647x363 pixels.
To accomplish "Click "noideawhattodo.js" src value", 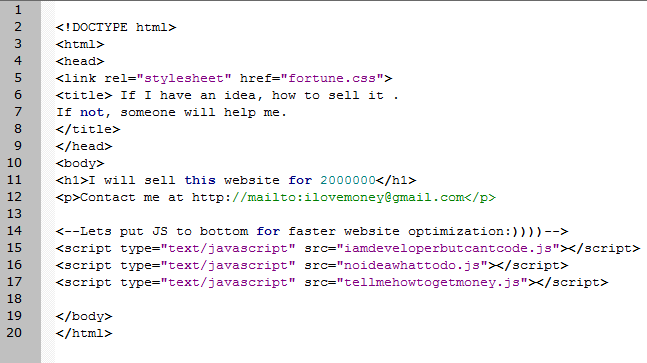I will click(412, 265).
